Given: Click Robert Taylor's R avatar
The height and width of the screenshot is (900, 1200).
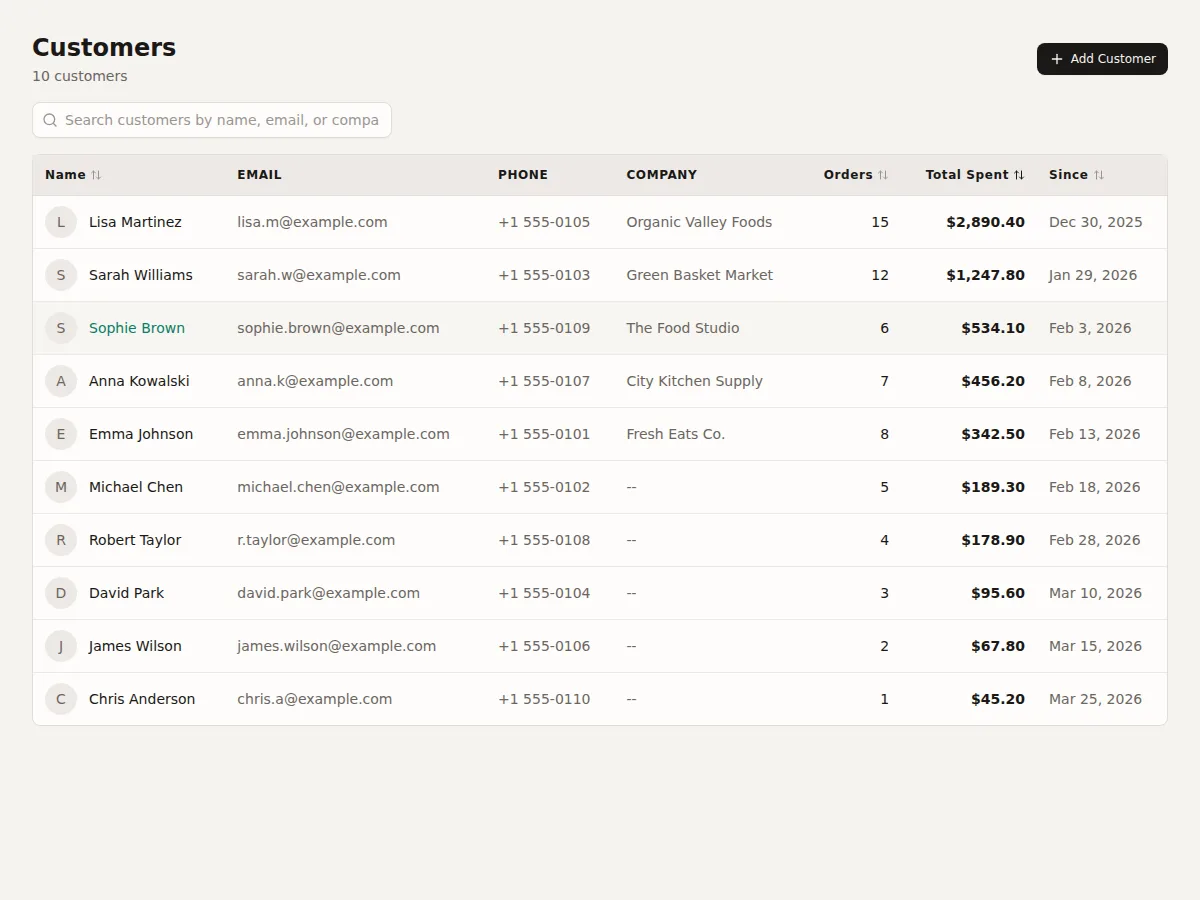Looking at the screenshot, I should (61, 540).
